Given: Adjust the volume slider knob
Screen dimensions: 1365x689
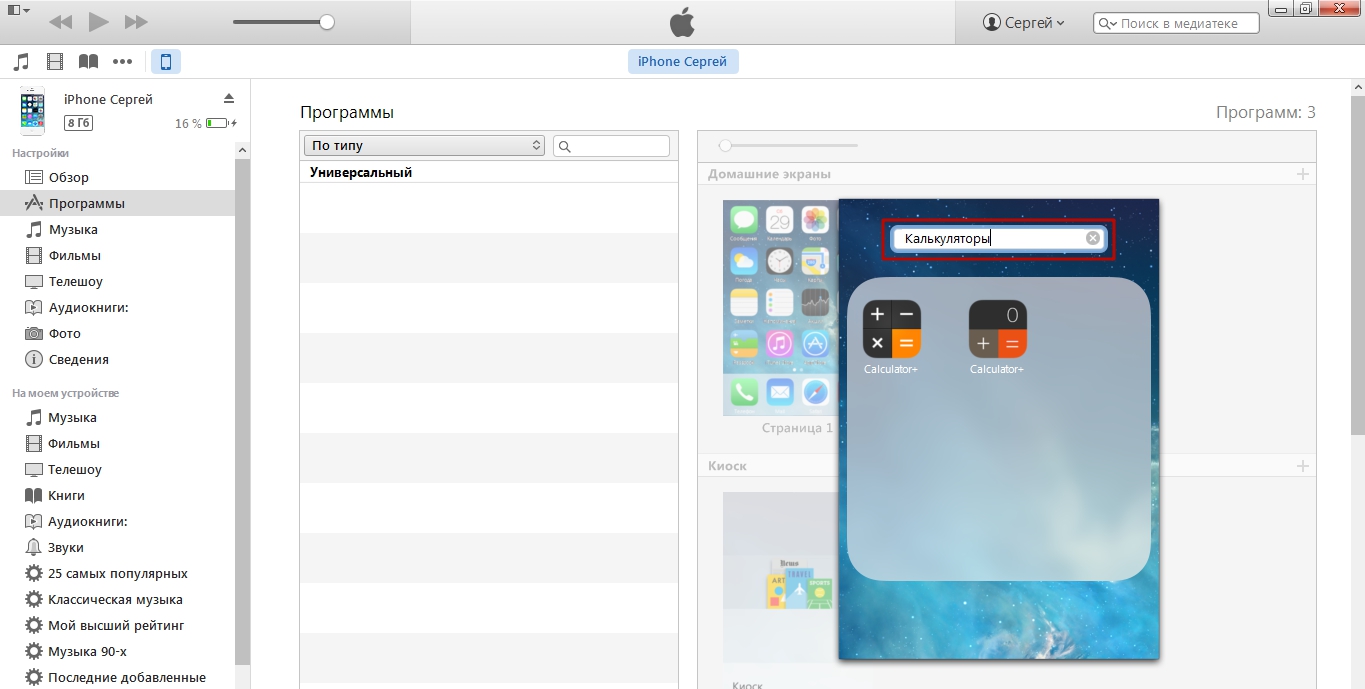Looking at the screenshot, I should pos(327,22).
